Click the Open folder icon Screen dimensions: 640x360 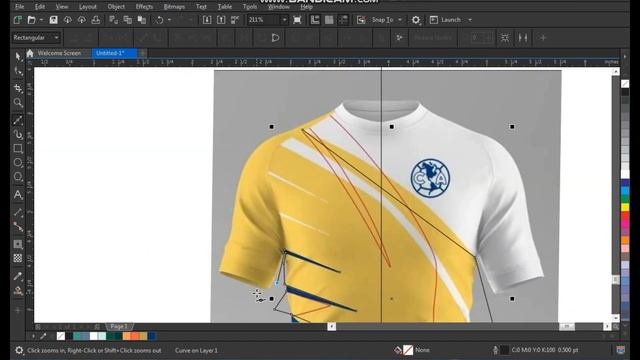31,20
